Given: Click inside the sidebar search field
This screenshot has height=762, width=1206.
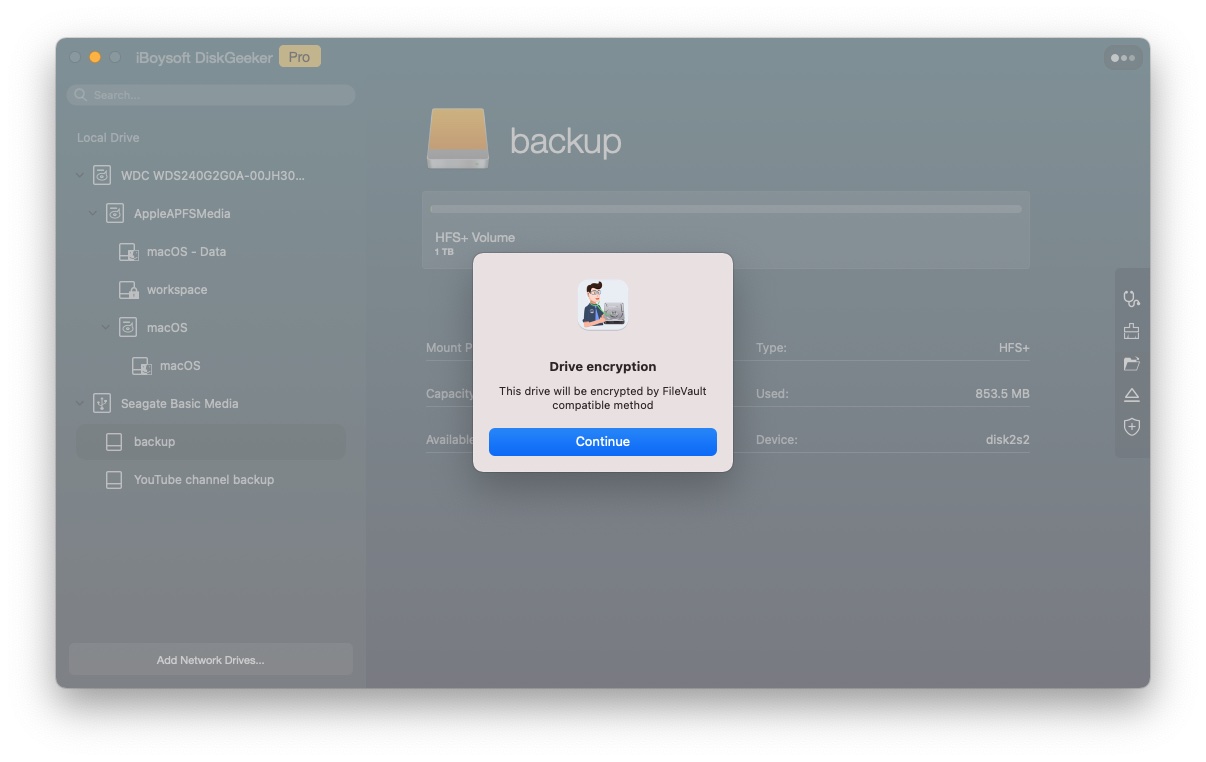Looking at the screenshot, I should click(210, 94).
